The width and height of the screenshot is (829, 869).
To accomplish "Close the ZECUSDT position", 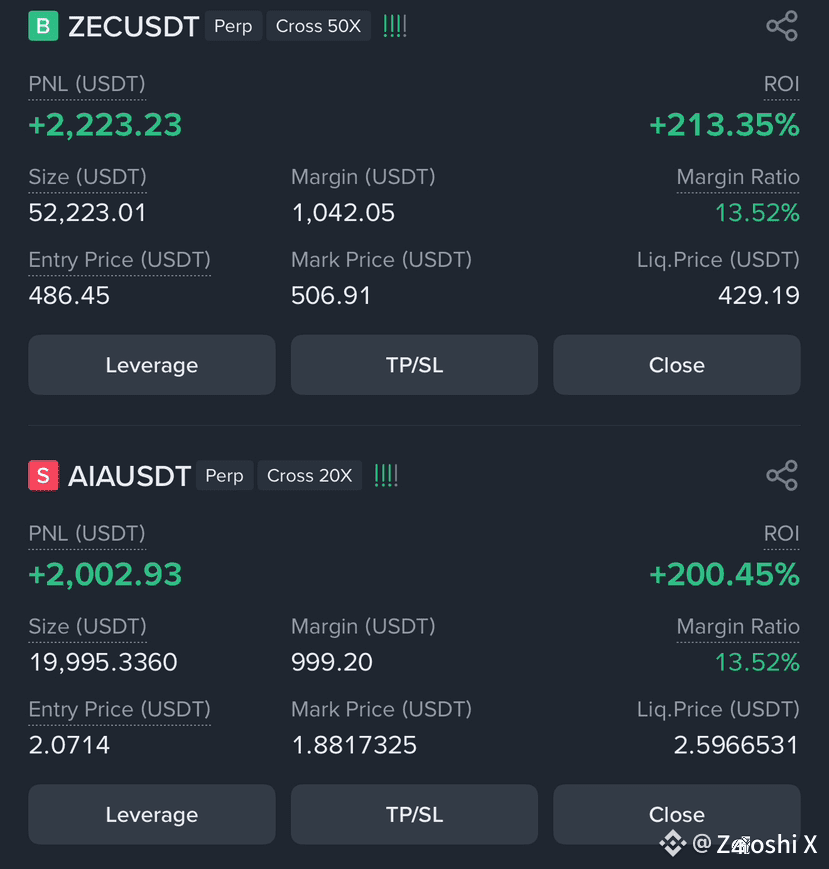I will tap(677, 365).
